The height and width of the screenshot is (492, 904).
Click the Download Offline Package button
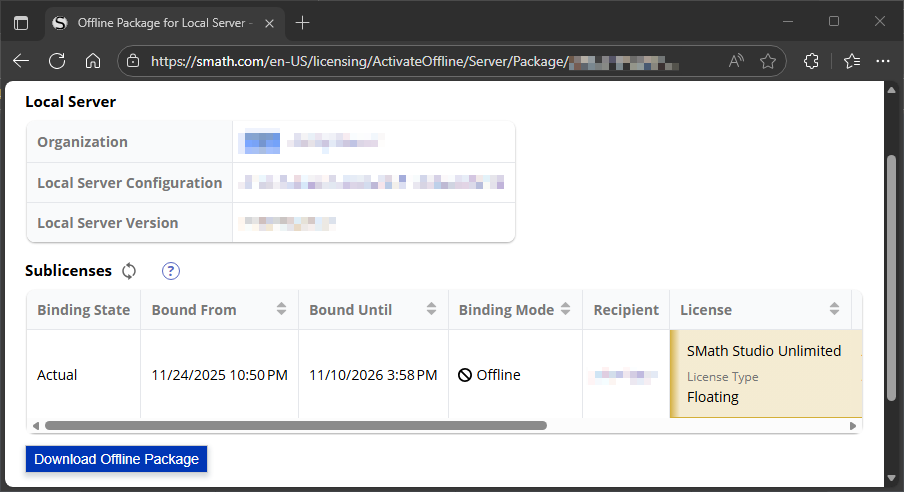point(116,459)
